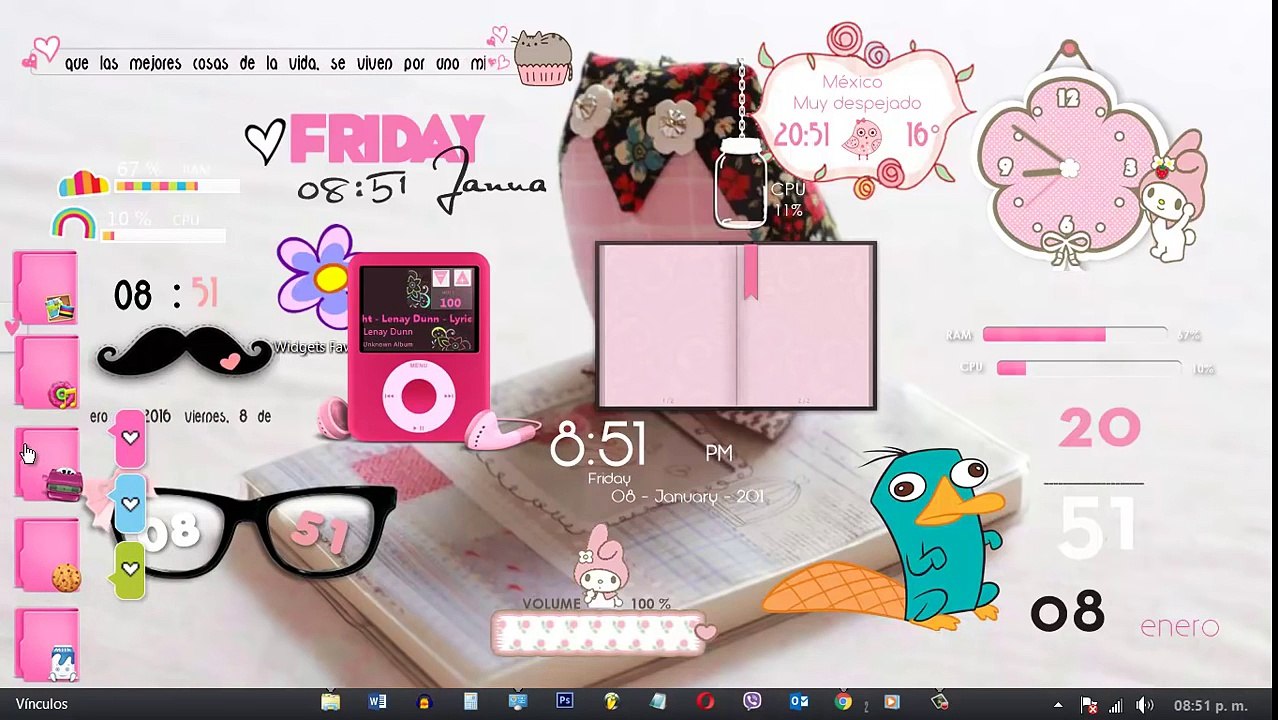Click the black mustache widget
1278x720 pixels.
[184, 351]
